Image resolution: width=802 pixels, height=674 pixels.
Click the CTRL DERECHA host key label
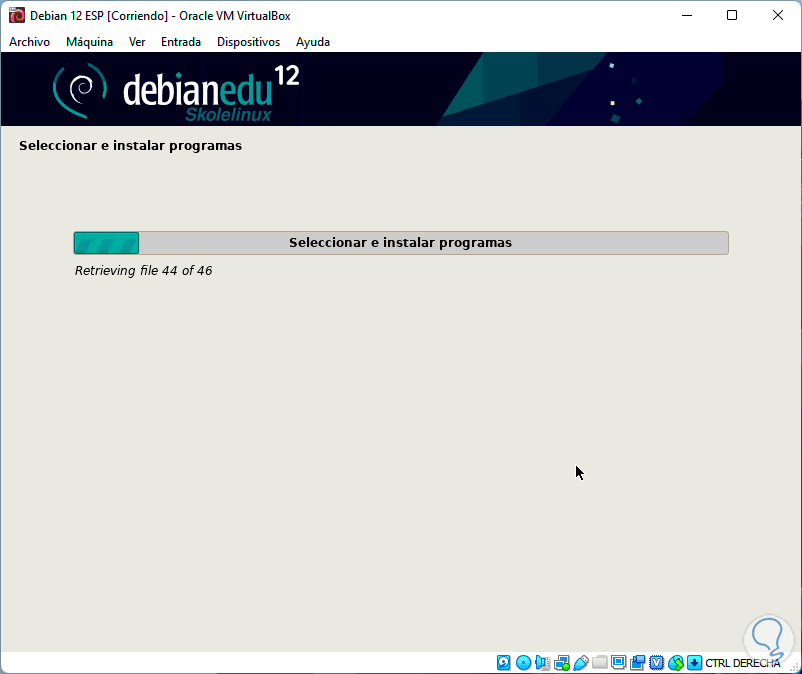tap(743, 663)
